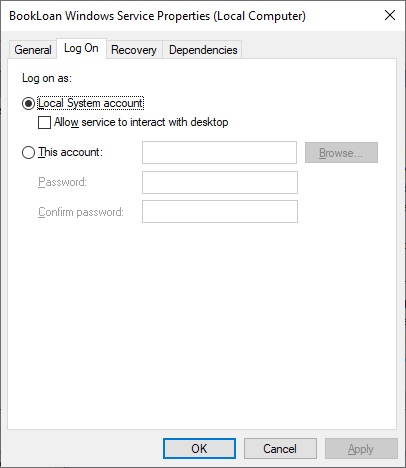Focus the Confirm password input field
Image resolution: width=406 pixels, height=468 pixels.
click(x=220, y=211)
